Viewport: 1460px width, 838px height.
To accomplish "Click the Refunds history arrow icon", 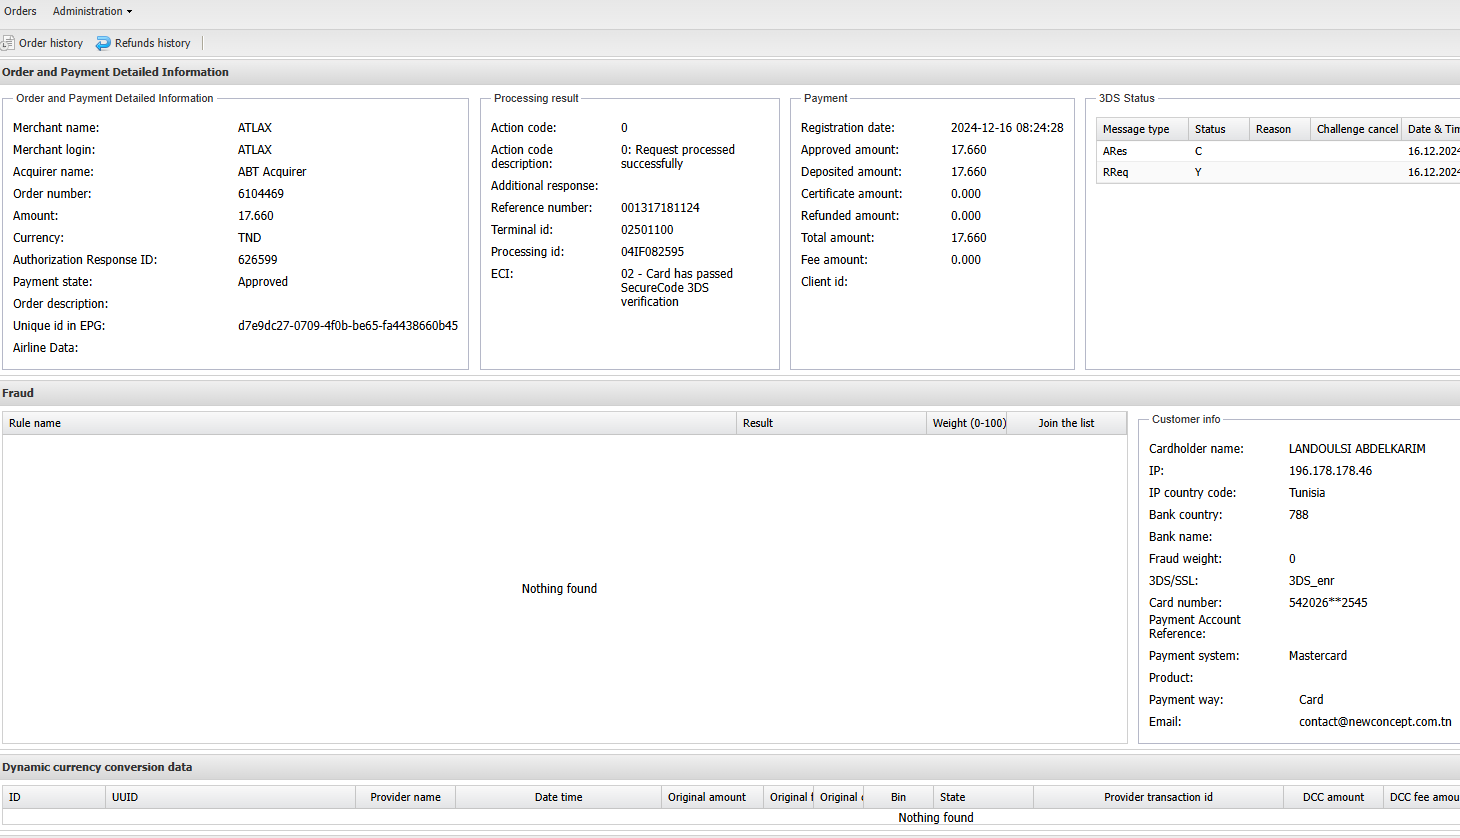I will pyautogui.click(x=103, y=43).
